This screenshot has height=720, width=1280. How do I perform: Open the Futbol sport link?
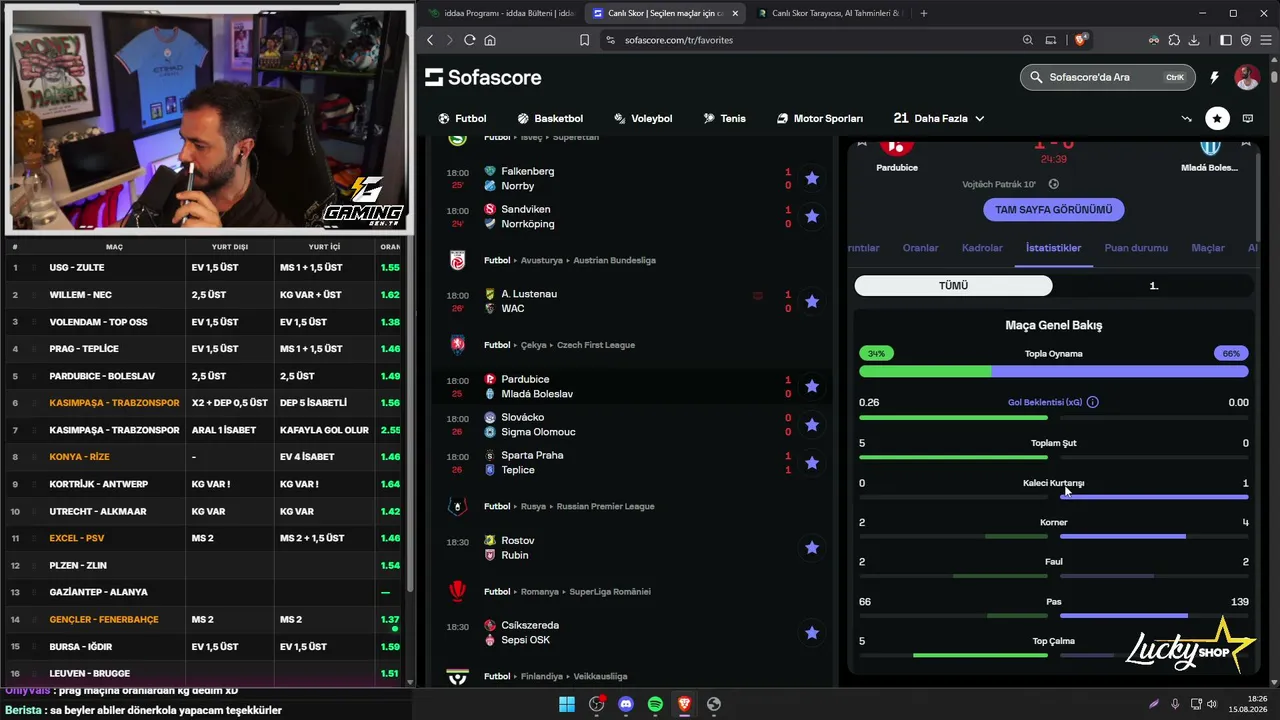(462, 118)
